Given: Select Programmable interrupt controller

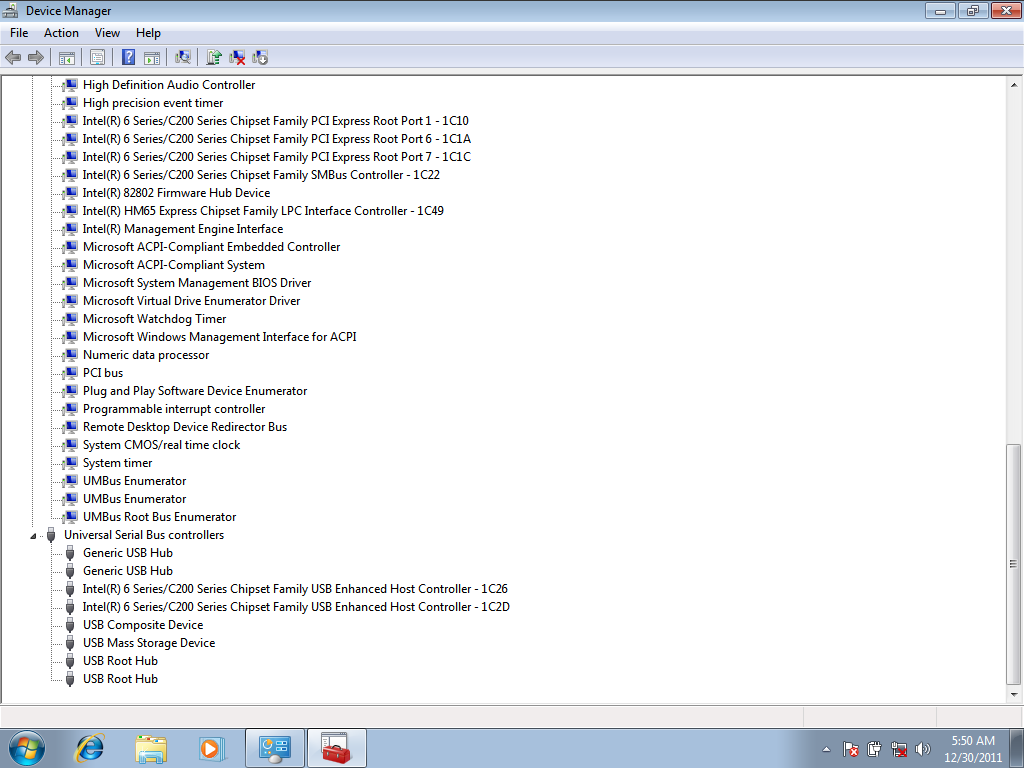Looking at the screenshot, I should coord(174,409).
